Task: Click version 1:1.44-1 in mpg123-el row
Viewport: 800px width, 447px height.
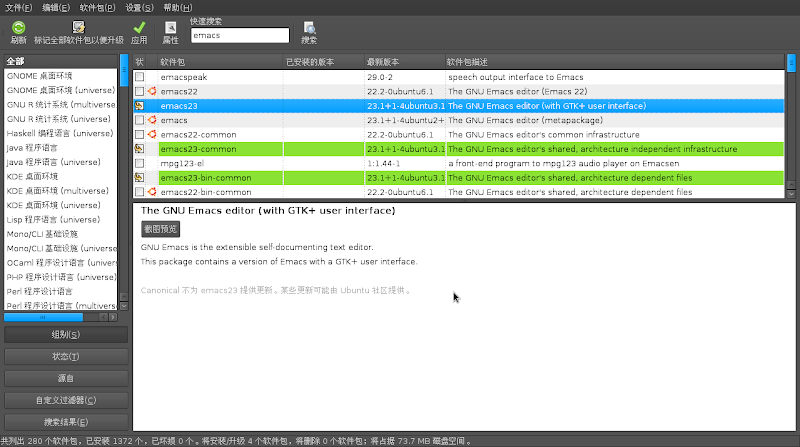Action: [x=384, y=163]
